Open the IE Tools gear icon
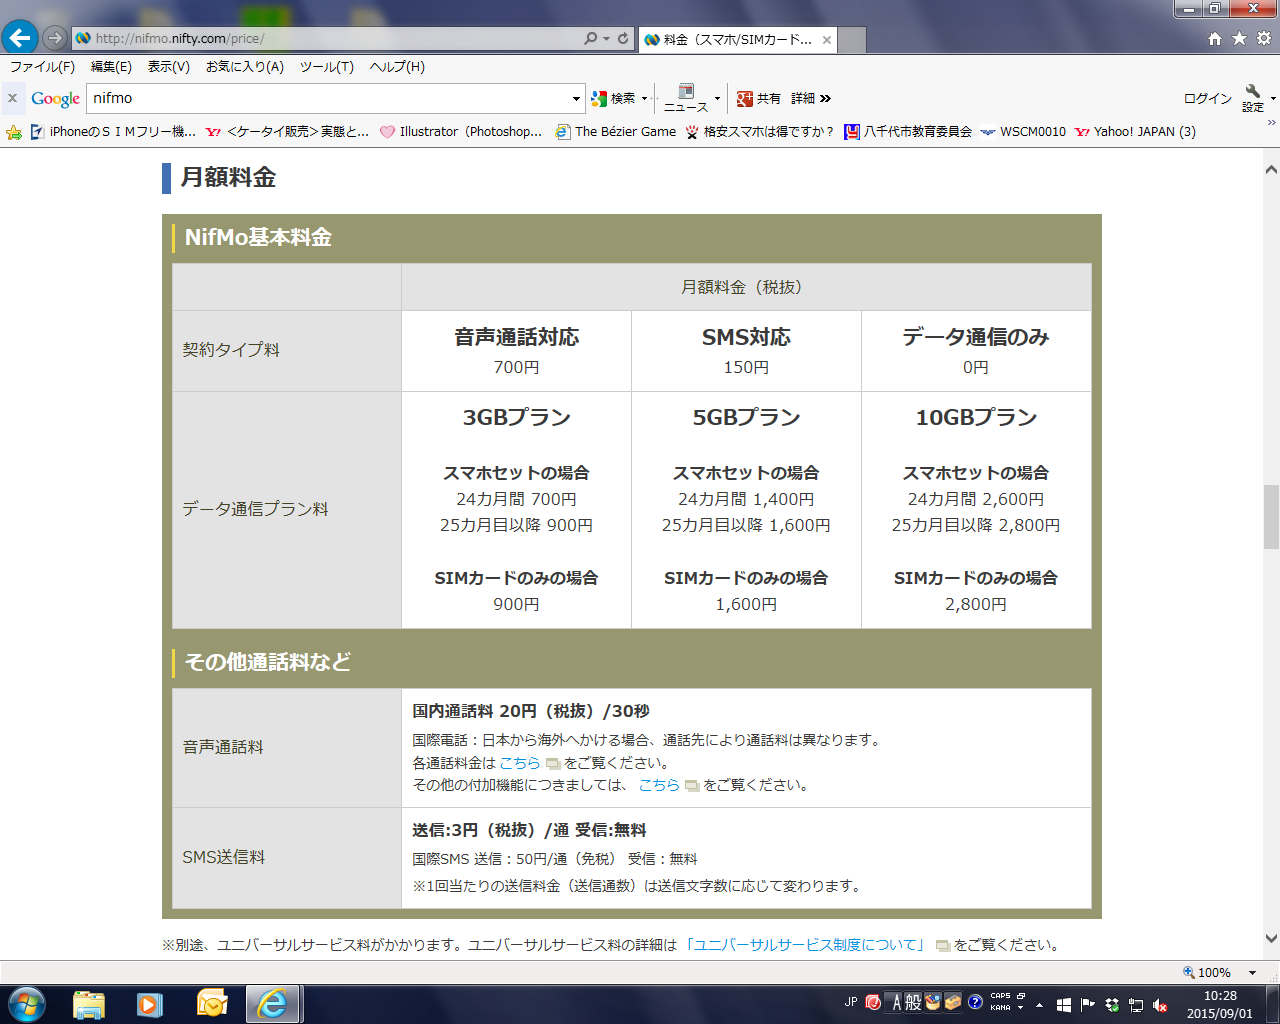 (x=1263, y=38)
